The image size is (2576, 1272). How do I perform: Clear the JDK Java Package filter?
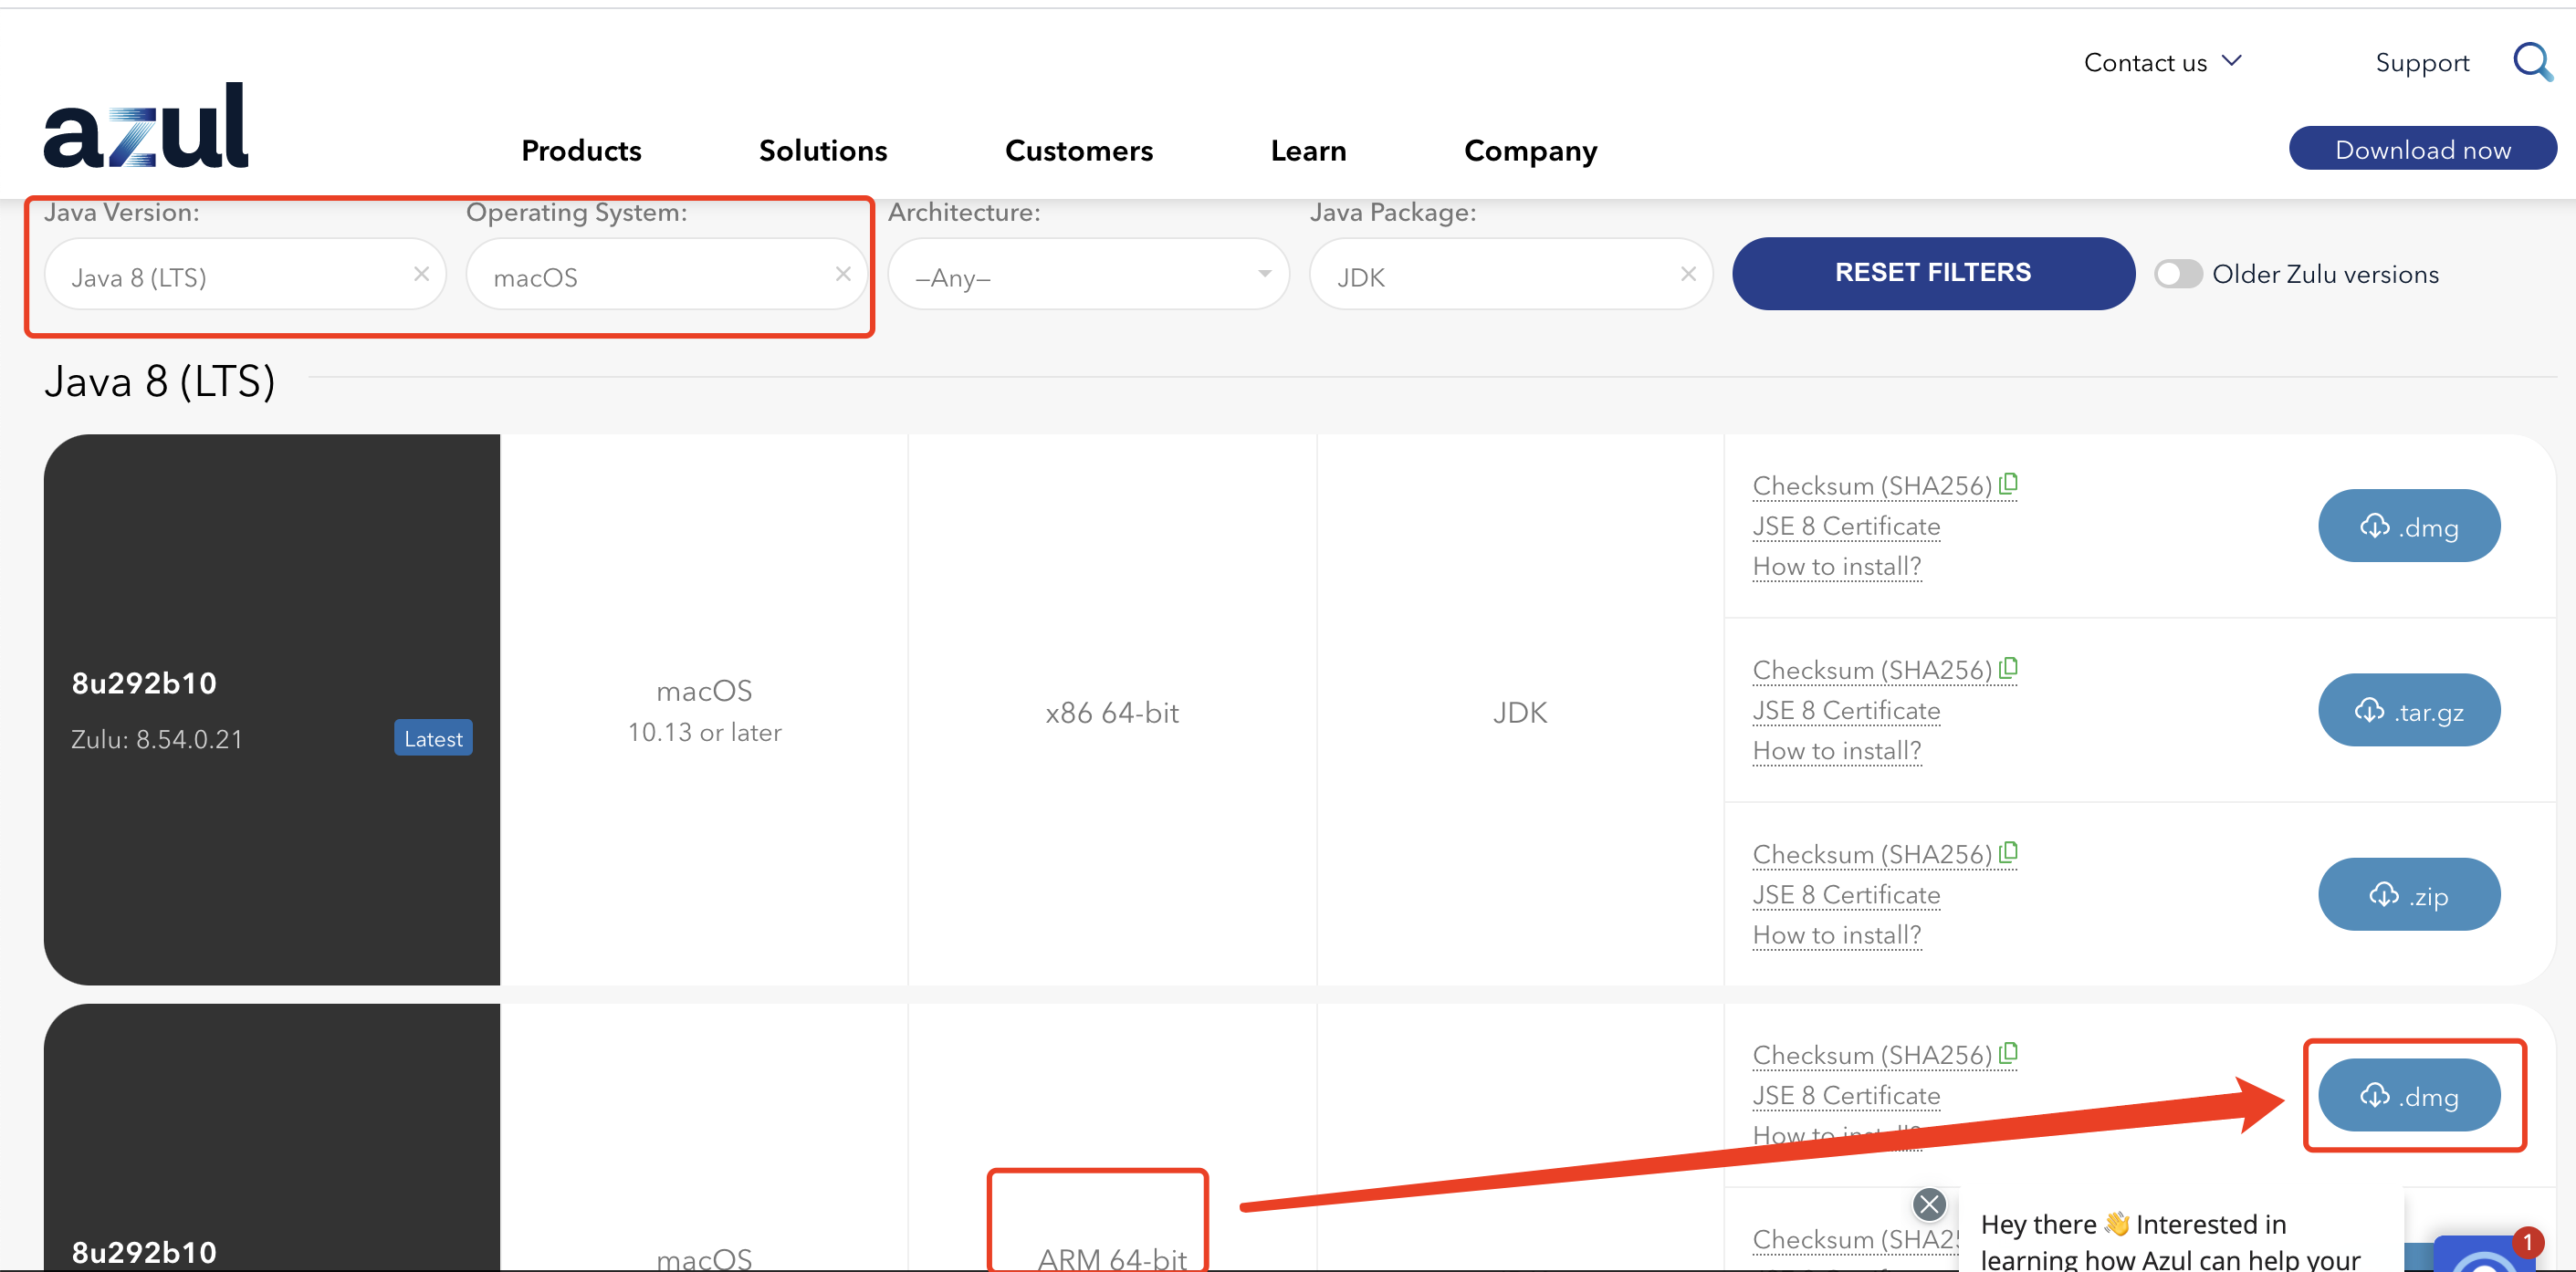point(1688,274)
